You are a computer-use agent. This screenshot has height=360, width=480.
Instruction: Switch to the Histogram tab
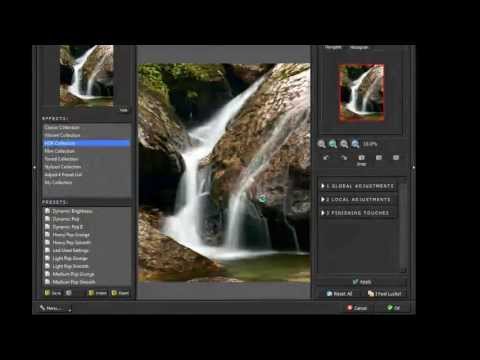click(x=359, y=47)
